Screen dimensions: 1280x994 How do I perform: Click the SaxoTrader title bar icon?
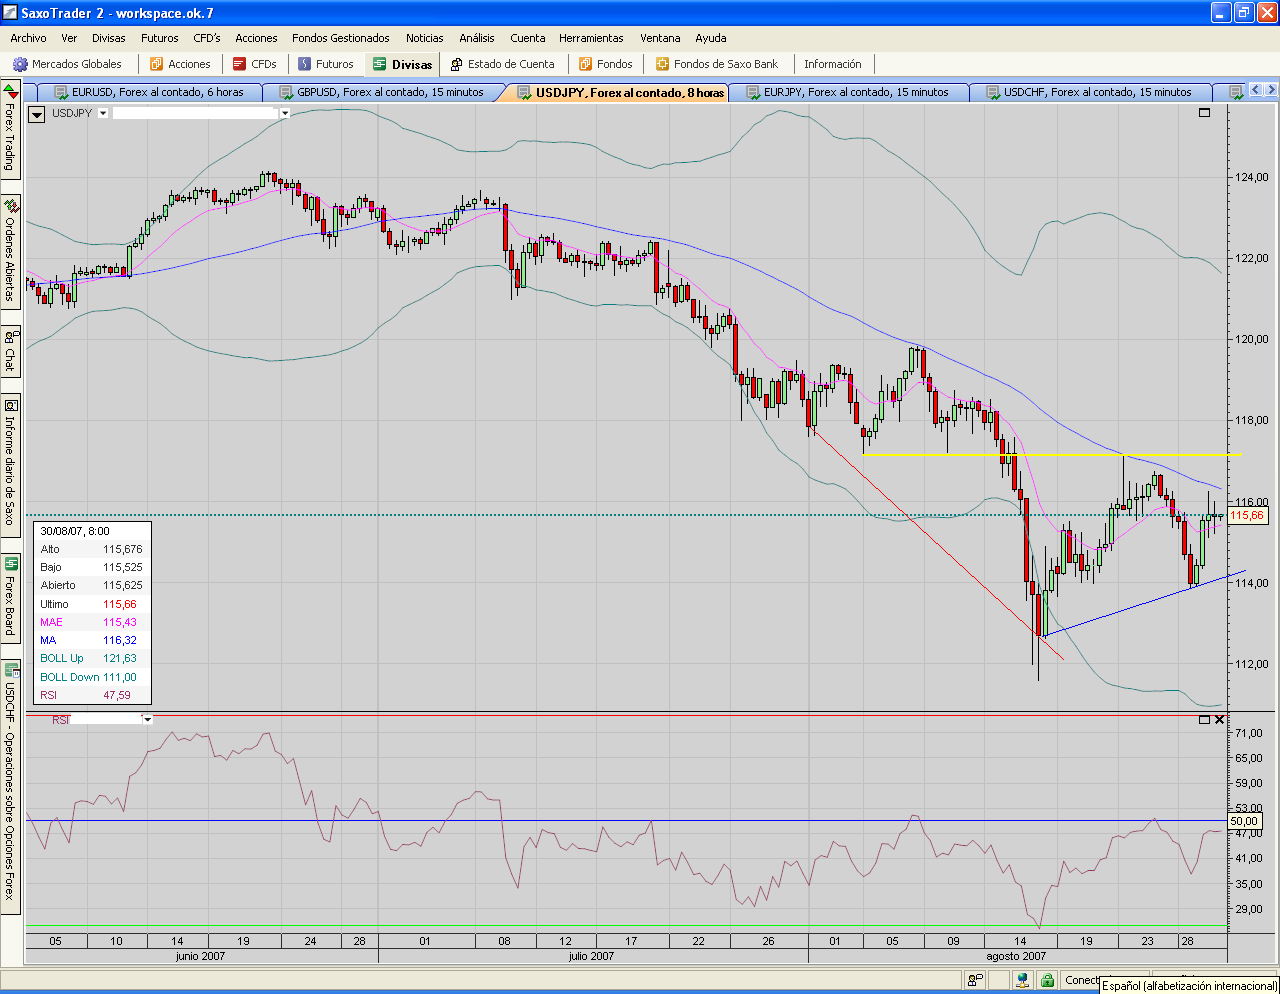[10, 13]
